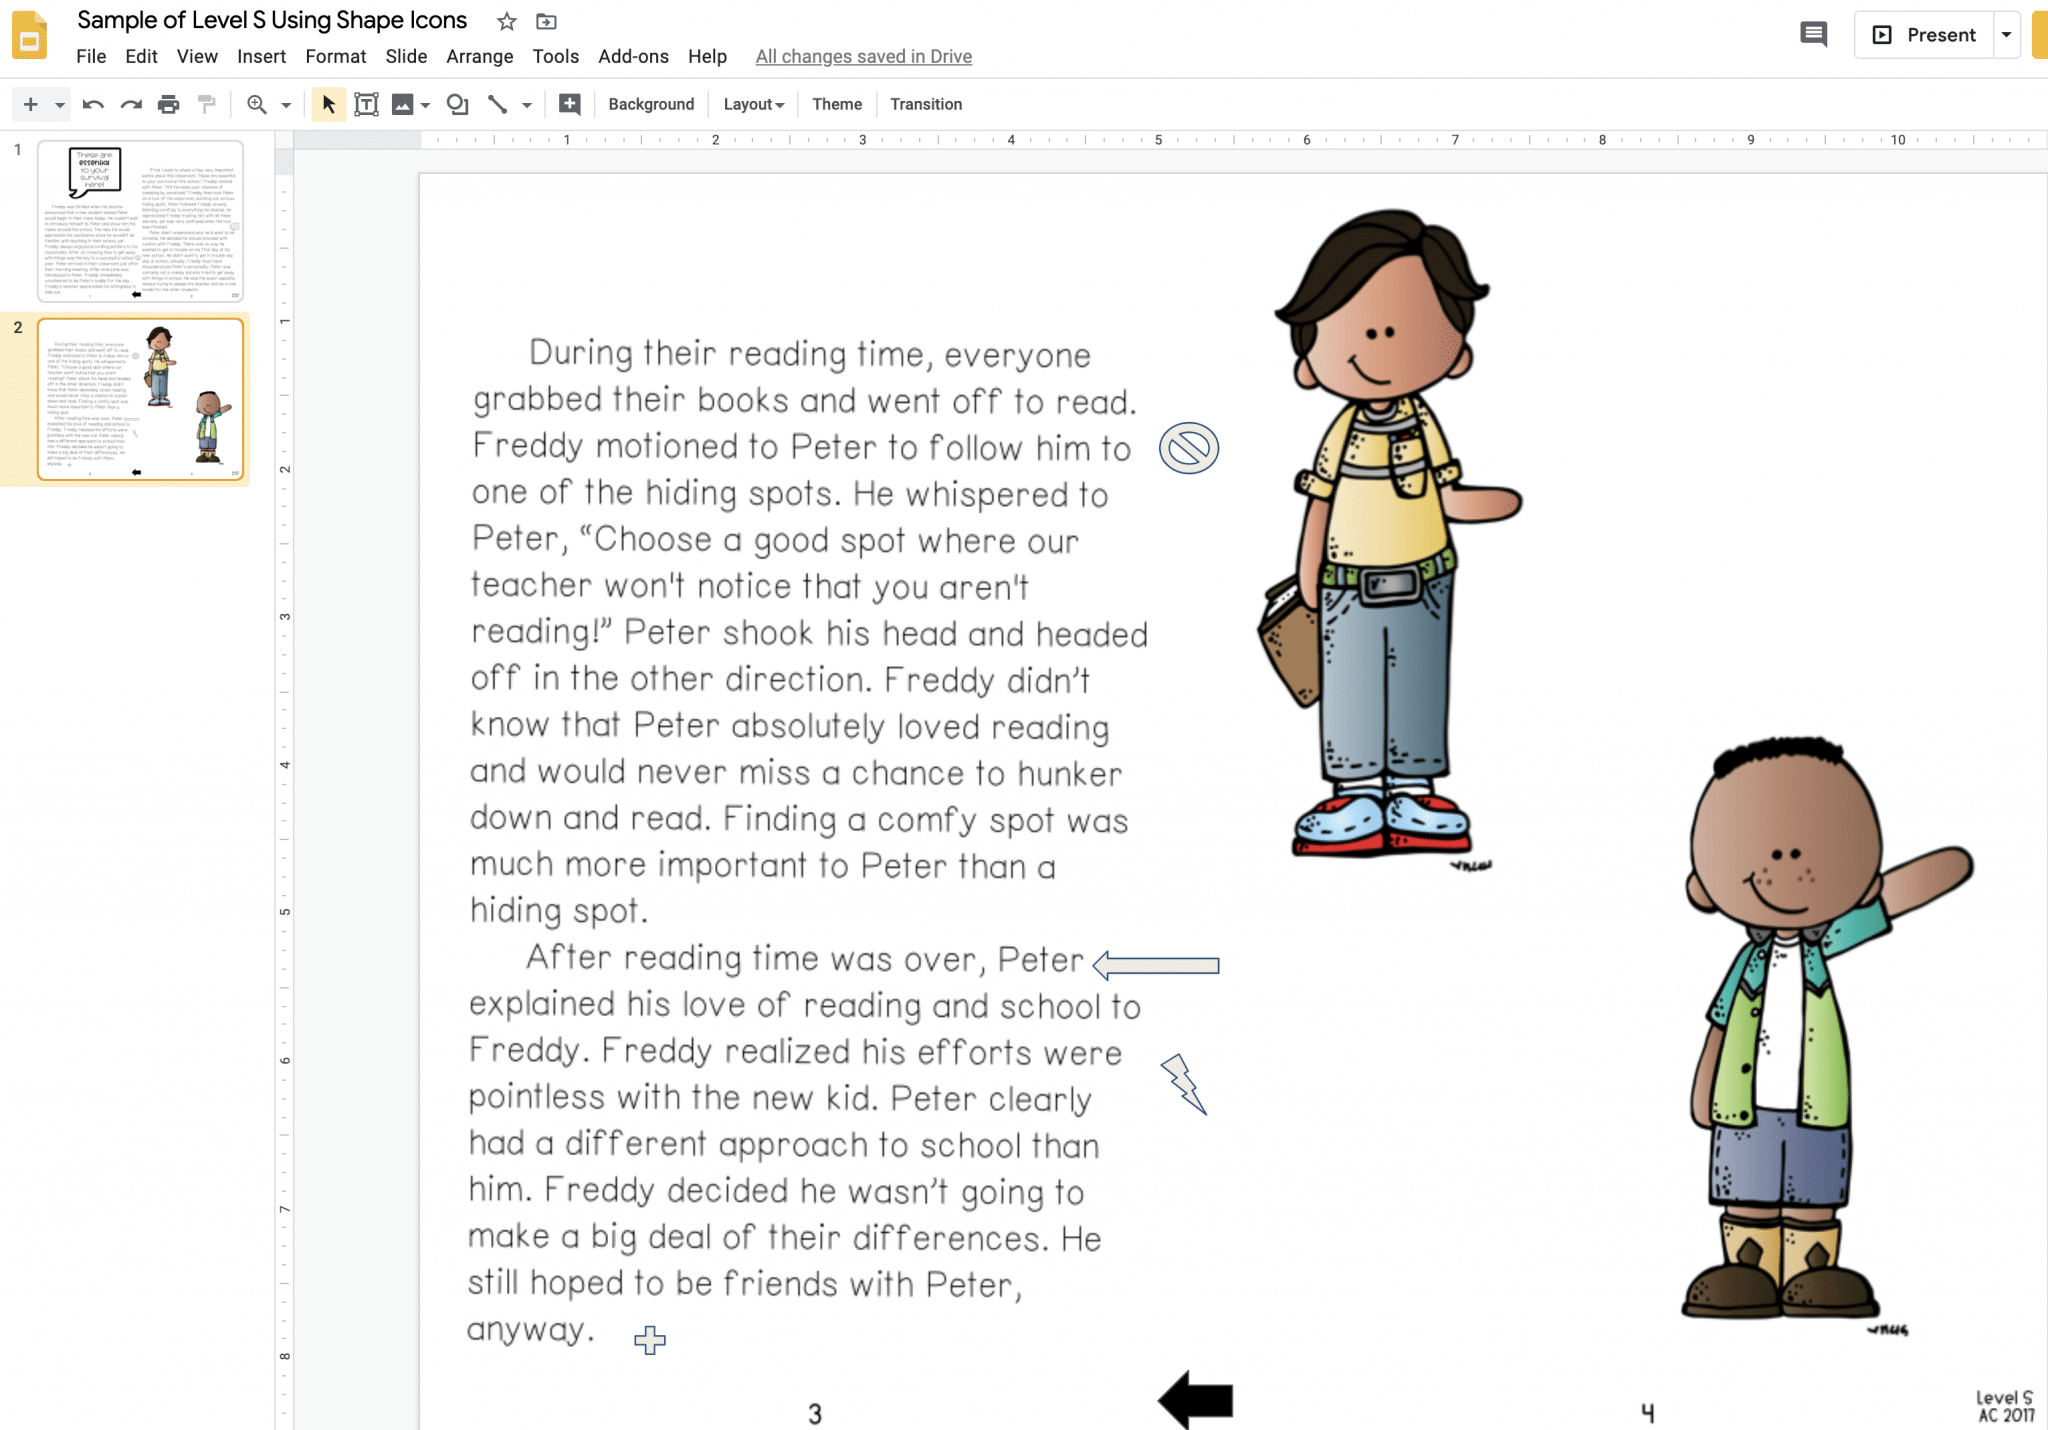Open the Slide menu
Screen dimensions: 2048x1430
click(406, 57)
